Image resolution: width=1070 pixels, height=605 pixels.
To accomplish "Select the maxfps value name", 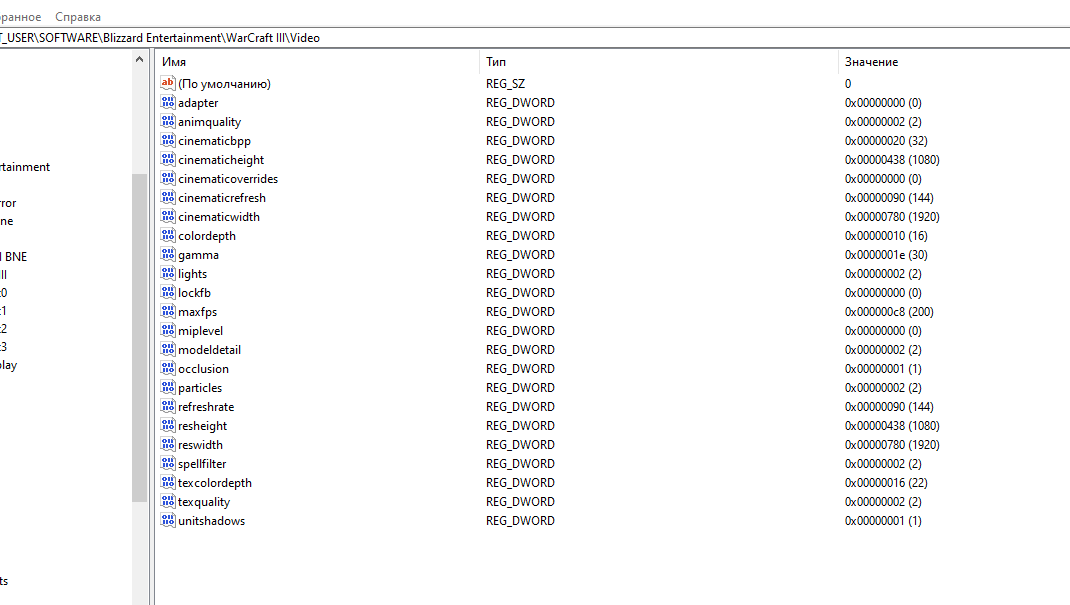I will click(x=197, y=311).
